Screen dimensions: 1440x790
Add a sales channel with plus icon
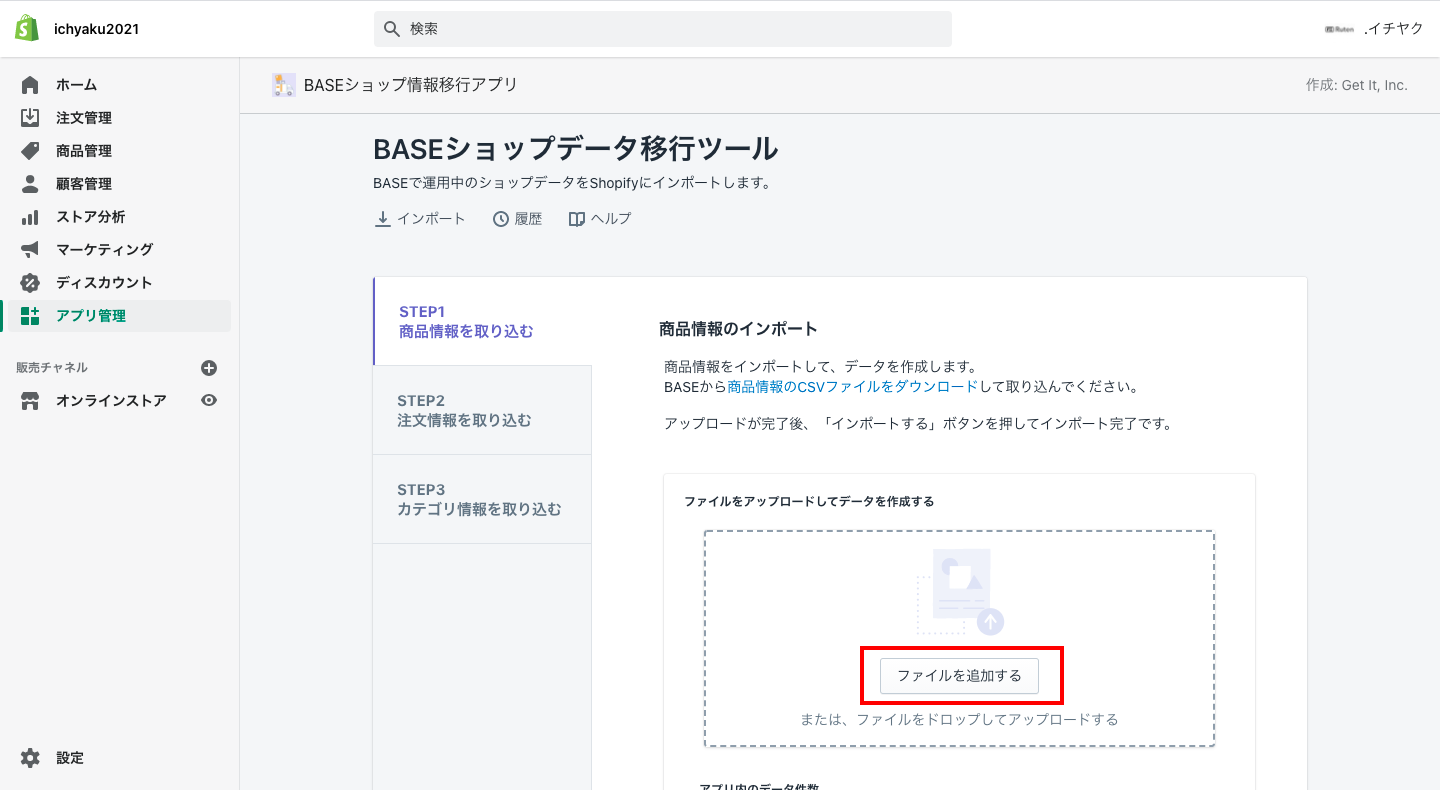coord(209,368)
